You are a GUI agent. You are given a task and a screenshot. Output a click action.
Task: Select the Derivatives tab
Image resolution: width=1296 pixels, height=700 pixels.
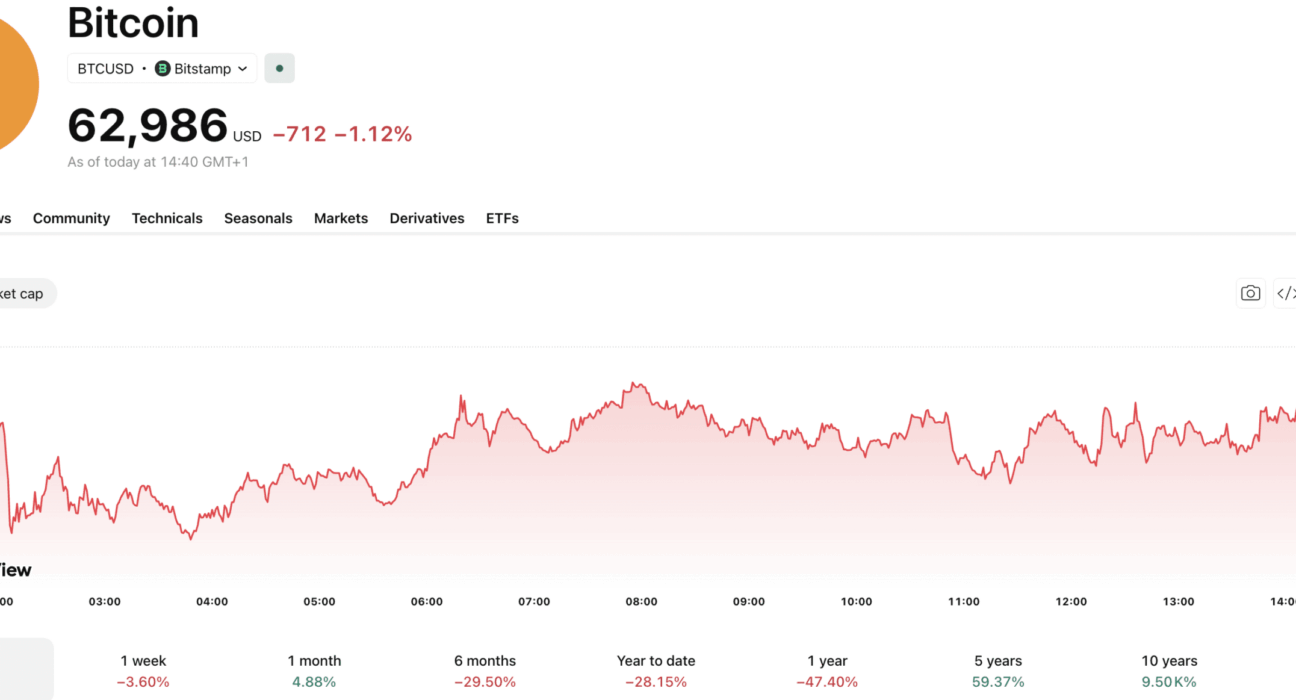click(427, 218)
